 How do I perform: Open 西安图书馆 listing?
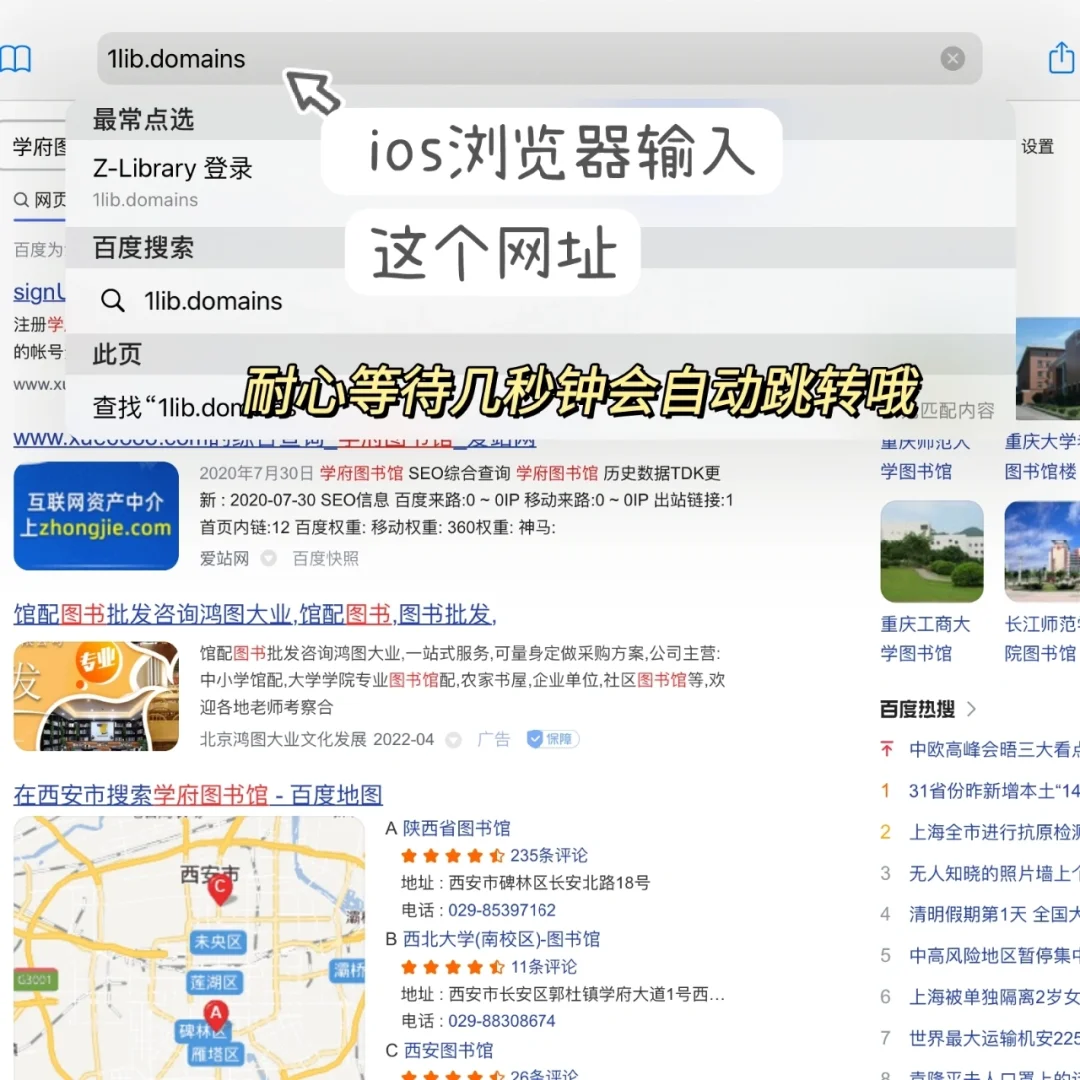[448, 1050]
